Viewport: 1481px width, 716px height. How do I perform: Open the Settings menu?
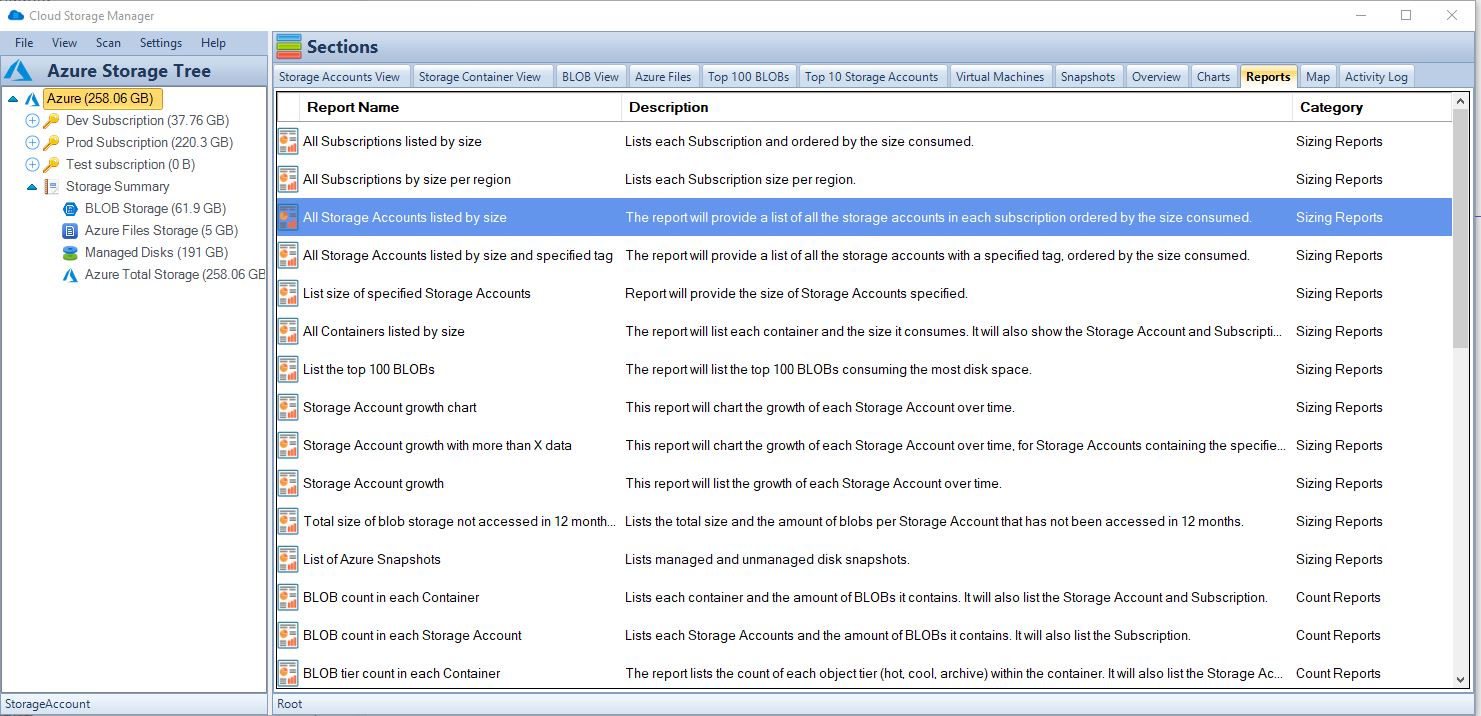(161, 43)
